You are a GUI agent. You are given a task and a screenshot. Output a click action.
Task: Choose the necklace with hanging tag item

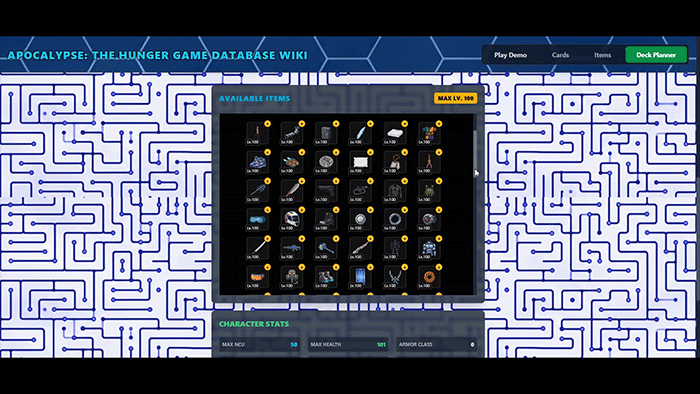click(395, 162)
